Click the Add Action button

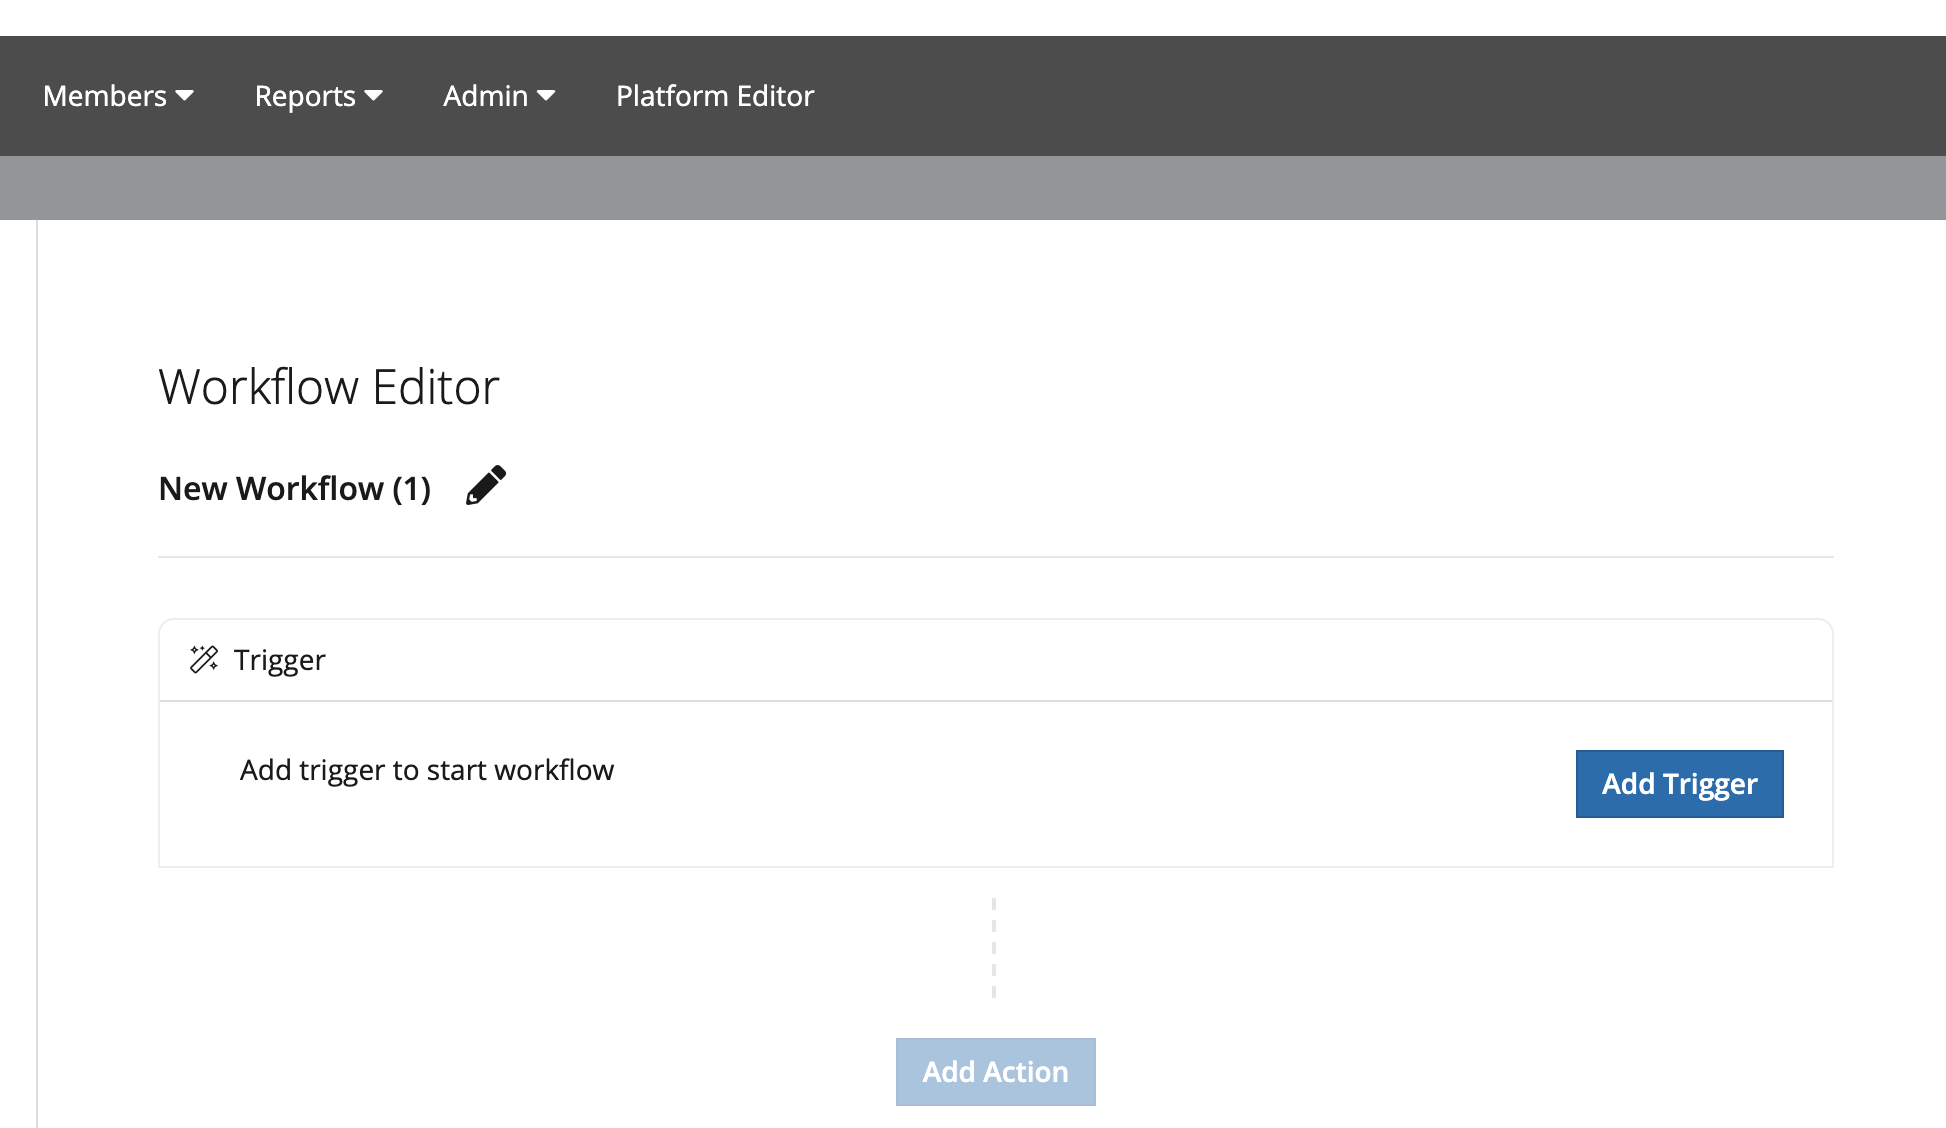(x=995, y=1072)
